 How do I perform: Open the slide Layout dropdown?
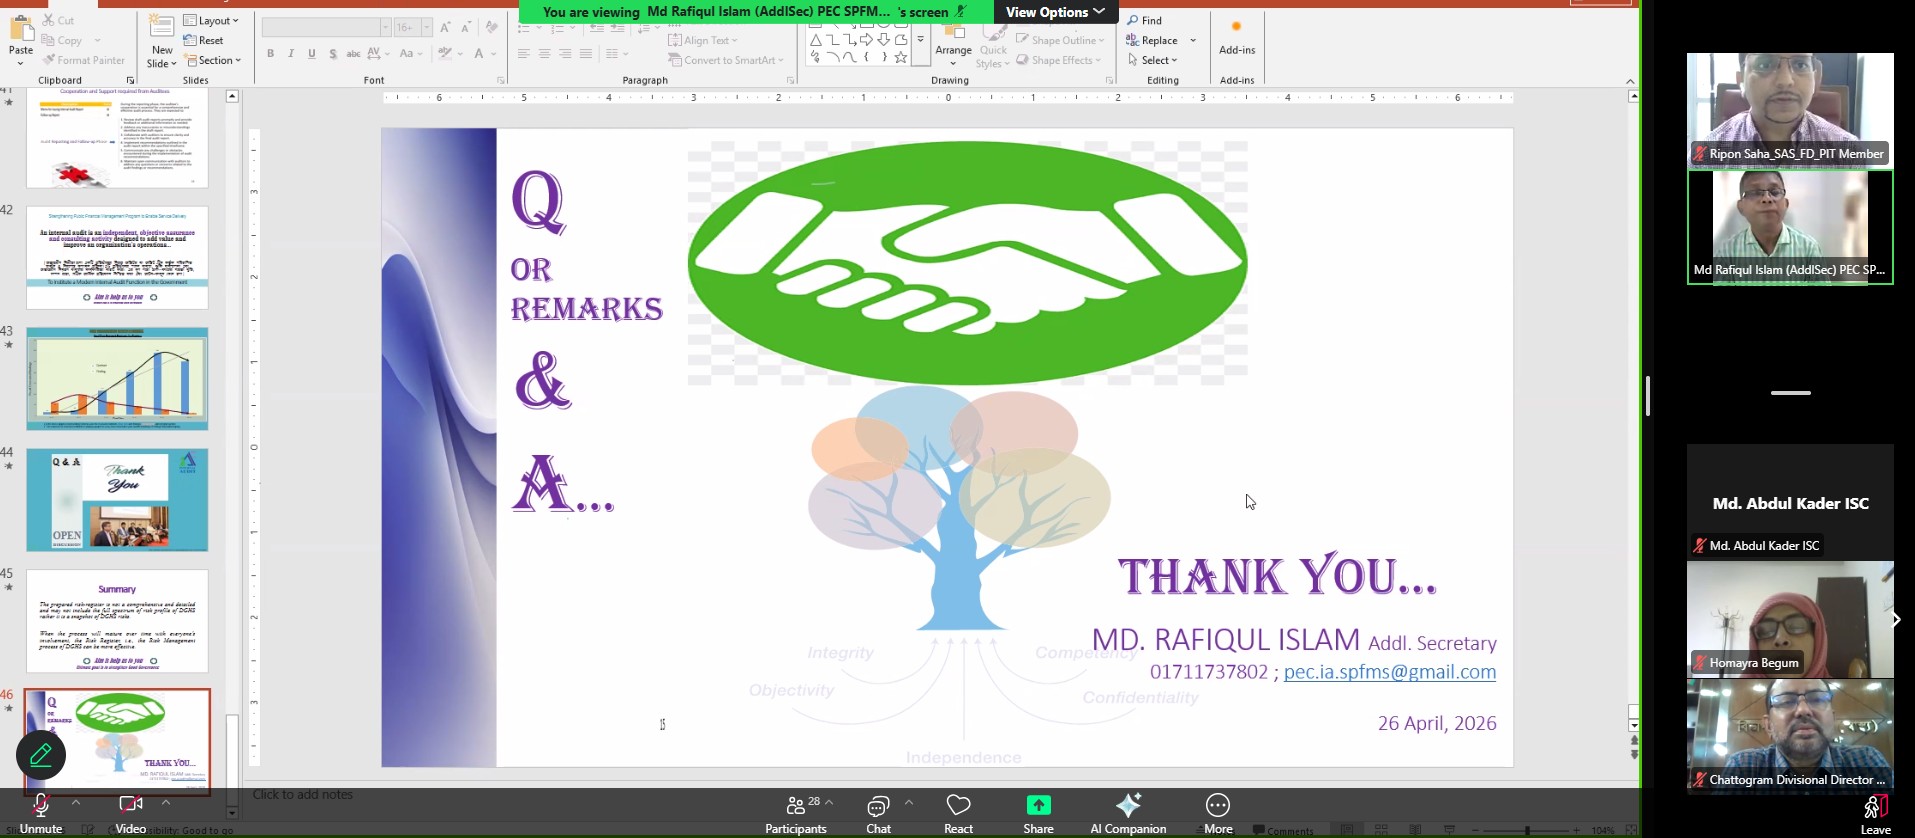[212, 20]
